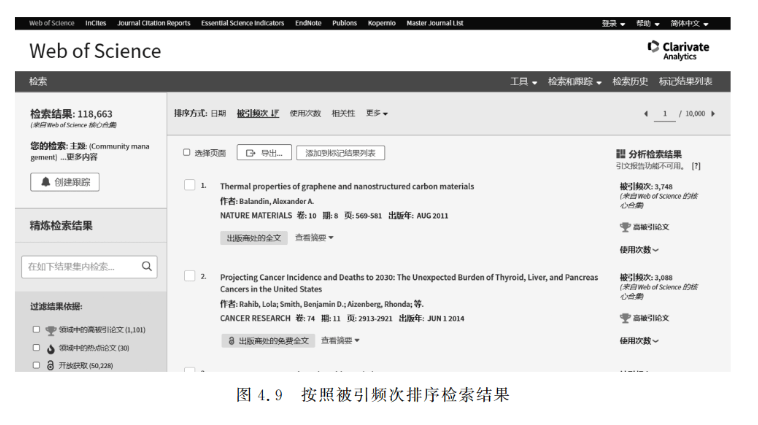This screenshot has height=425, width=758.
Task: Select checkbox for result 1 Thermal properties
Action: pos(190,185)
